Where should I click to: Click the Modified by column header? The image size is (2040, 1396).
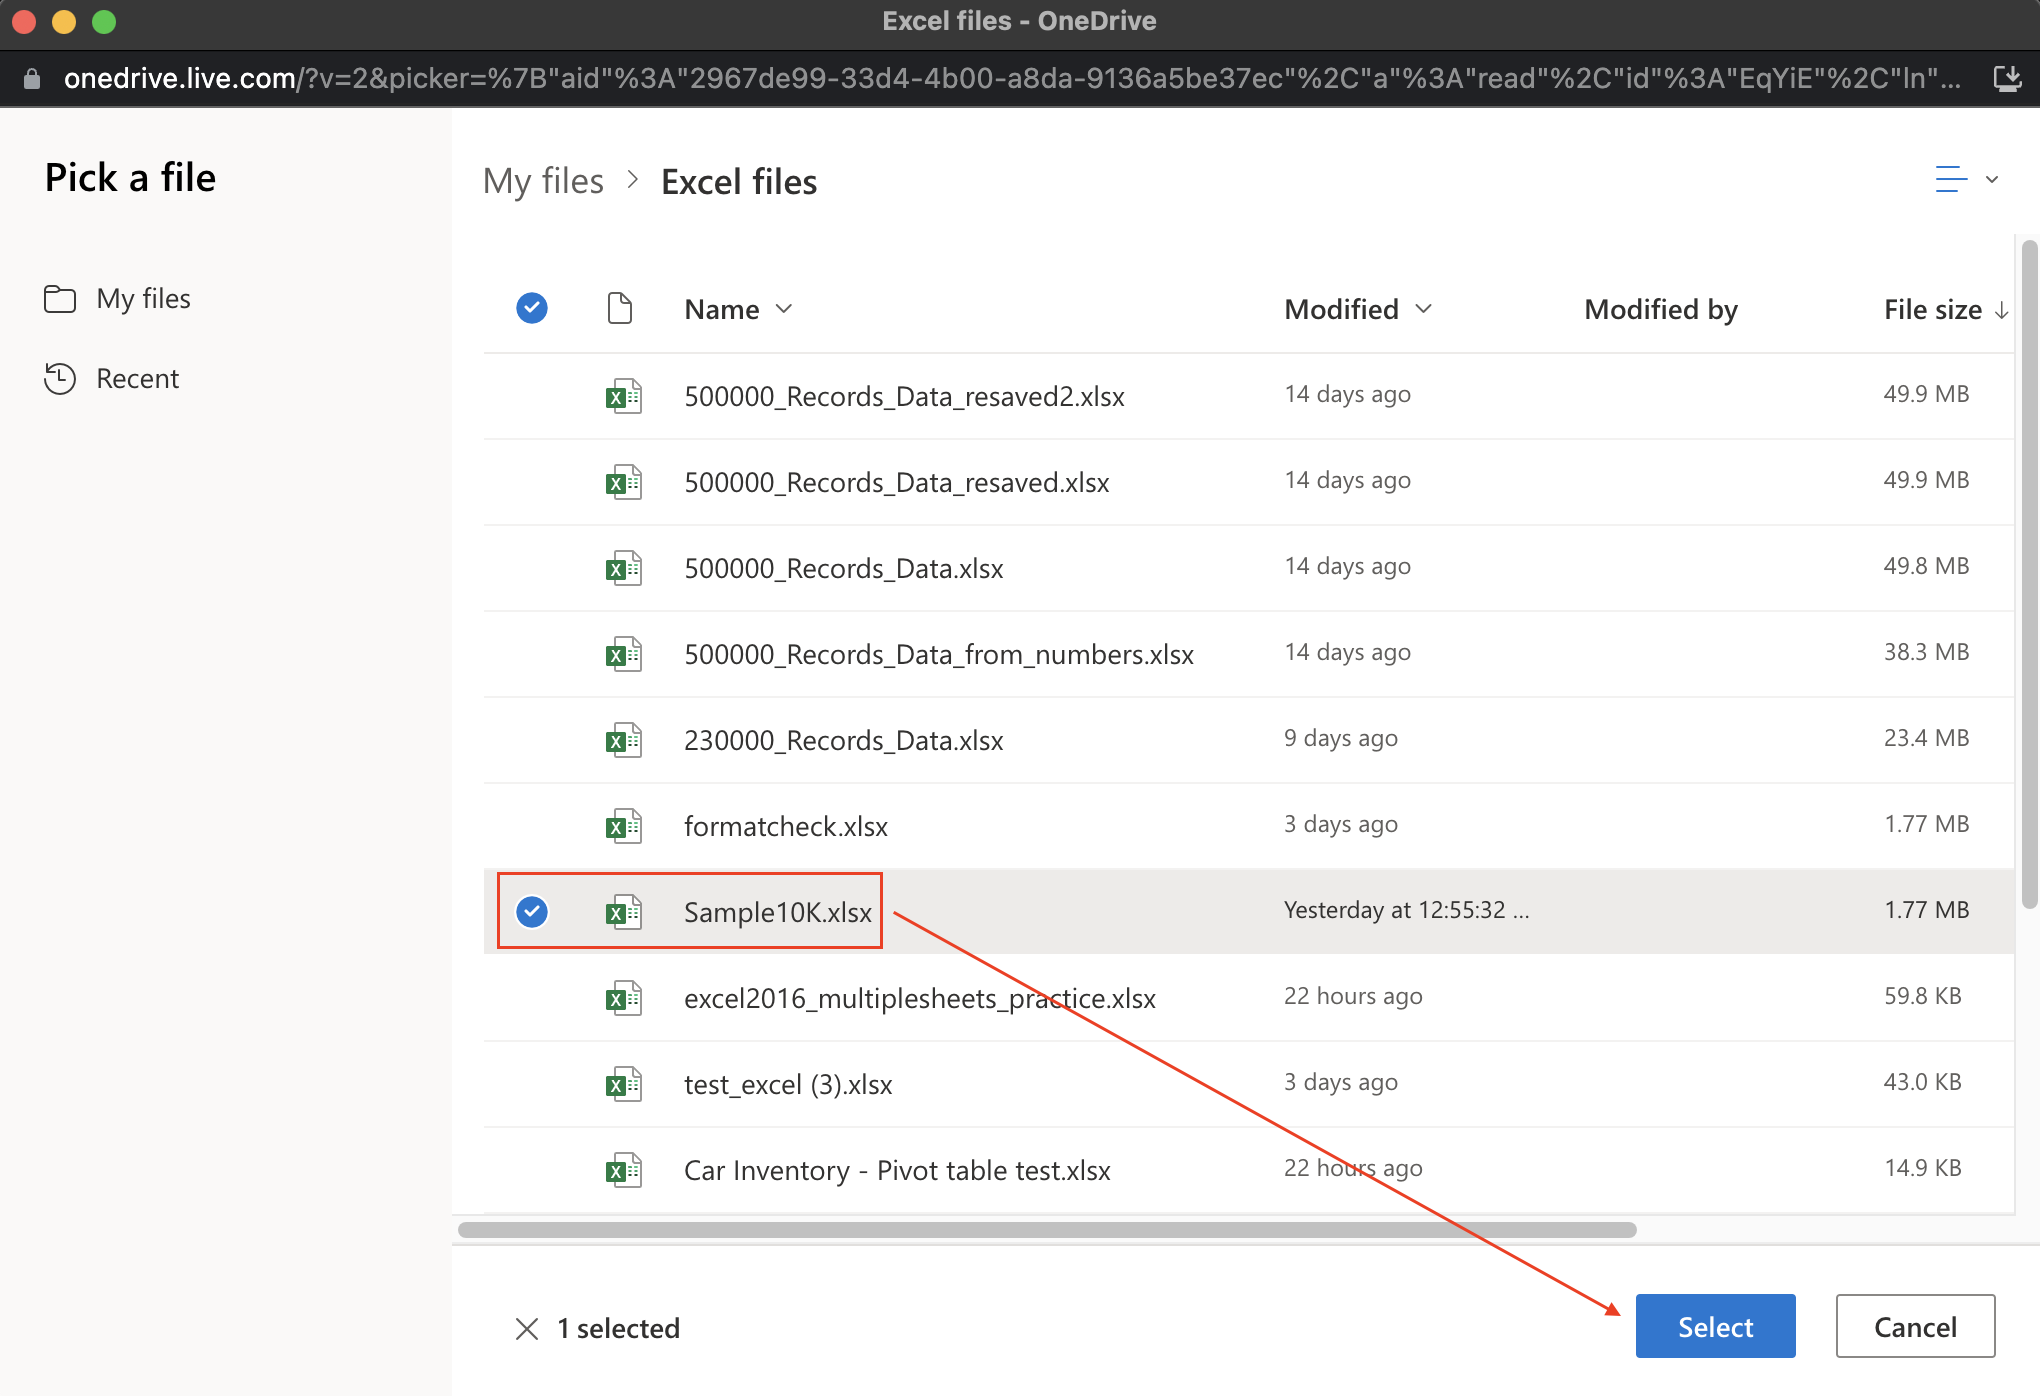click(x=1661, y=309)
